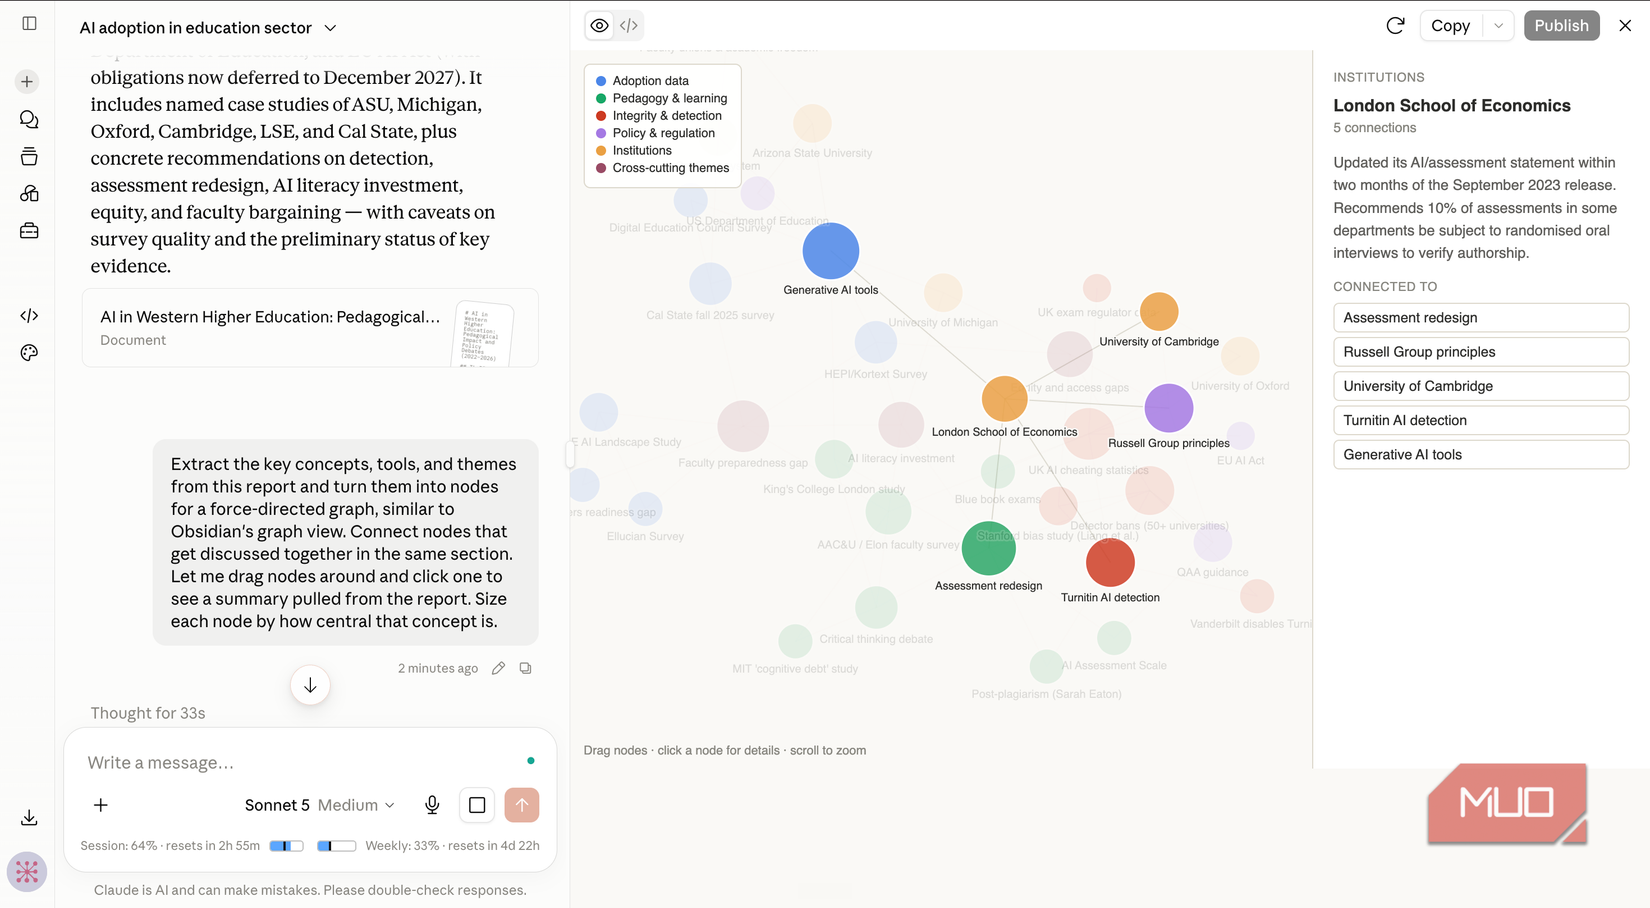Viewport: 1650px width, 908px height.
Task: Open the palette icon in the left sidebar
Action: [x=29, y=353]
